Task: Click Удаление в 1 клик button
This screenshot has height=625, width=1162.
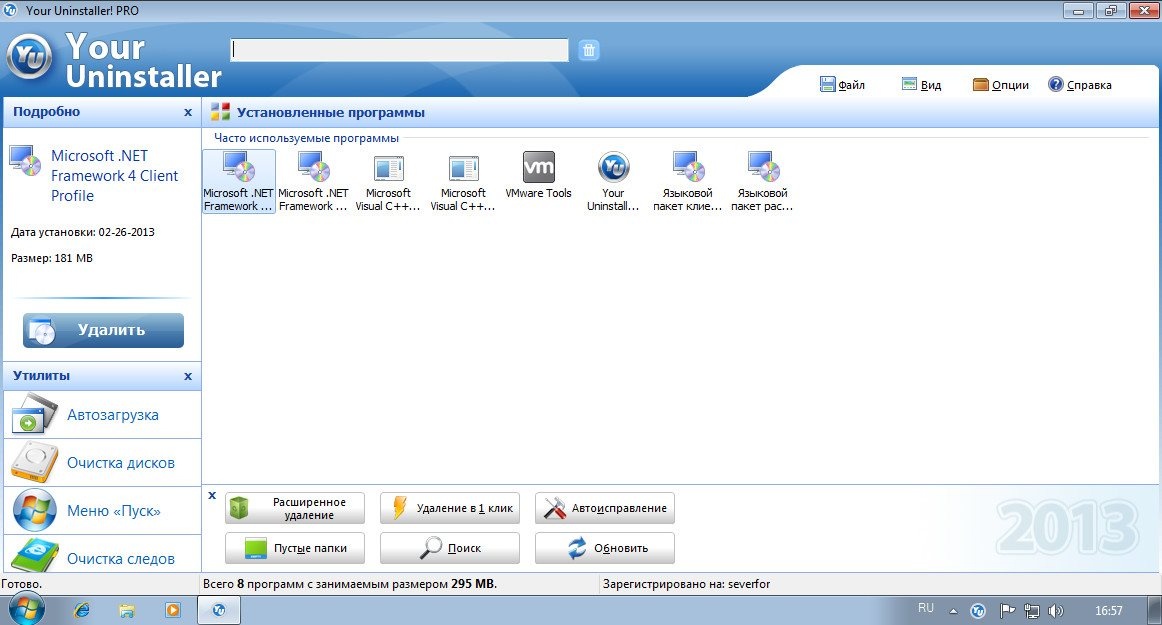Action: pos(450,509)
